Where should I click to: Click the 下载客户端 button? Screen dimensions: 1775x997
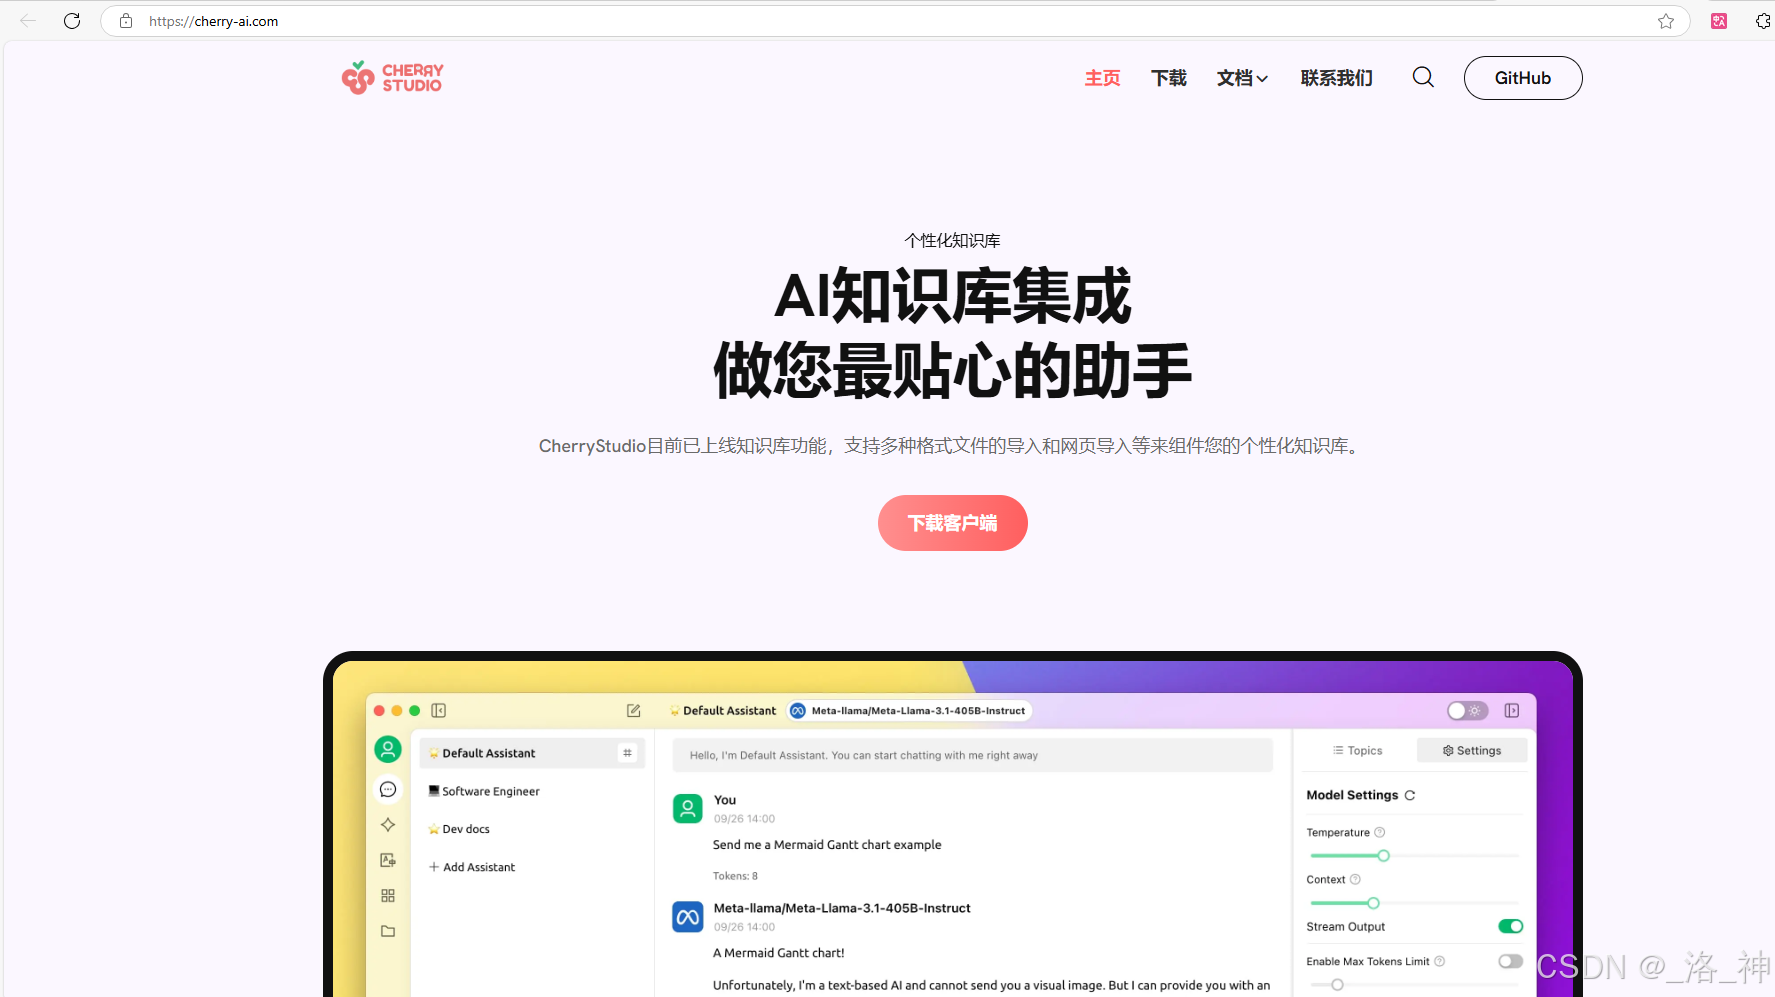coord(951,522)
